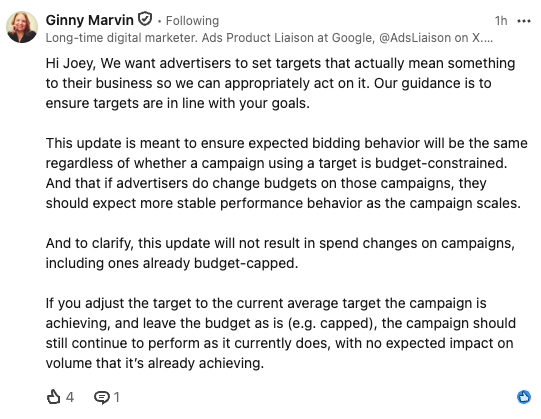
Task: Show the 1 reply count
Action: pyautogui.click(x=117, y=397)
